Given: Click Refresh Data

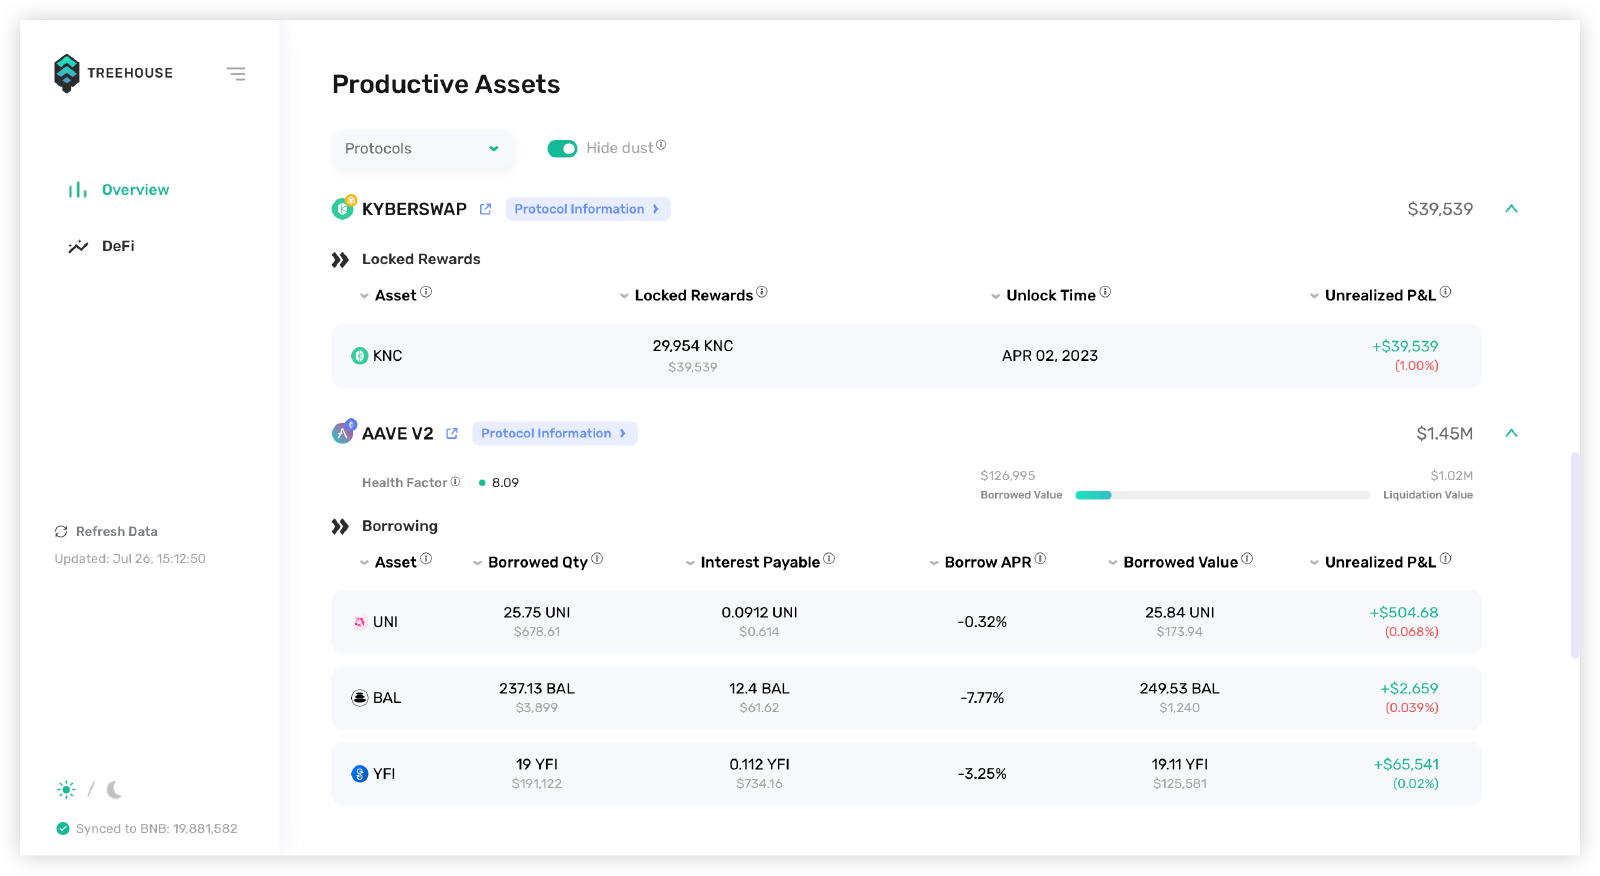Looking at the screenshot, I should tap(106, 532).
